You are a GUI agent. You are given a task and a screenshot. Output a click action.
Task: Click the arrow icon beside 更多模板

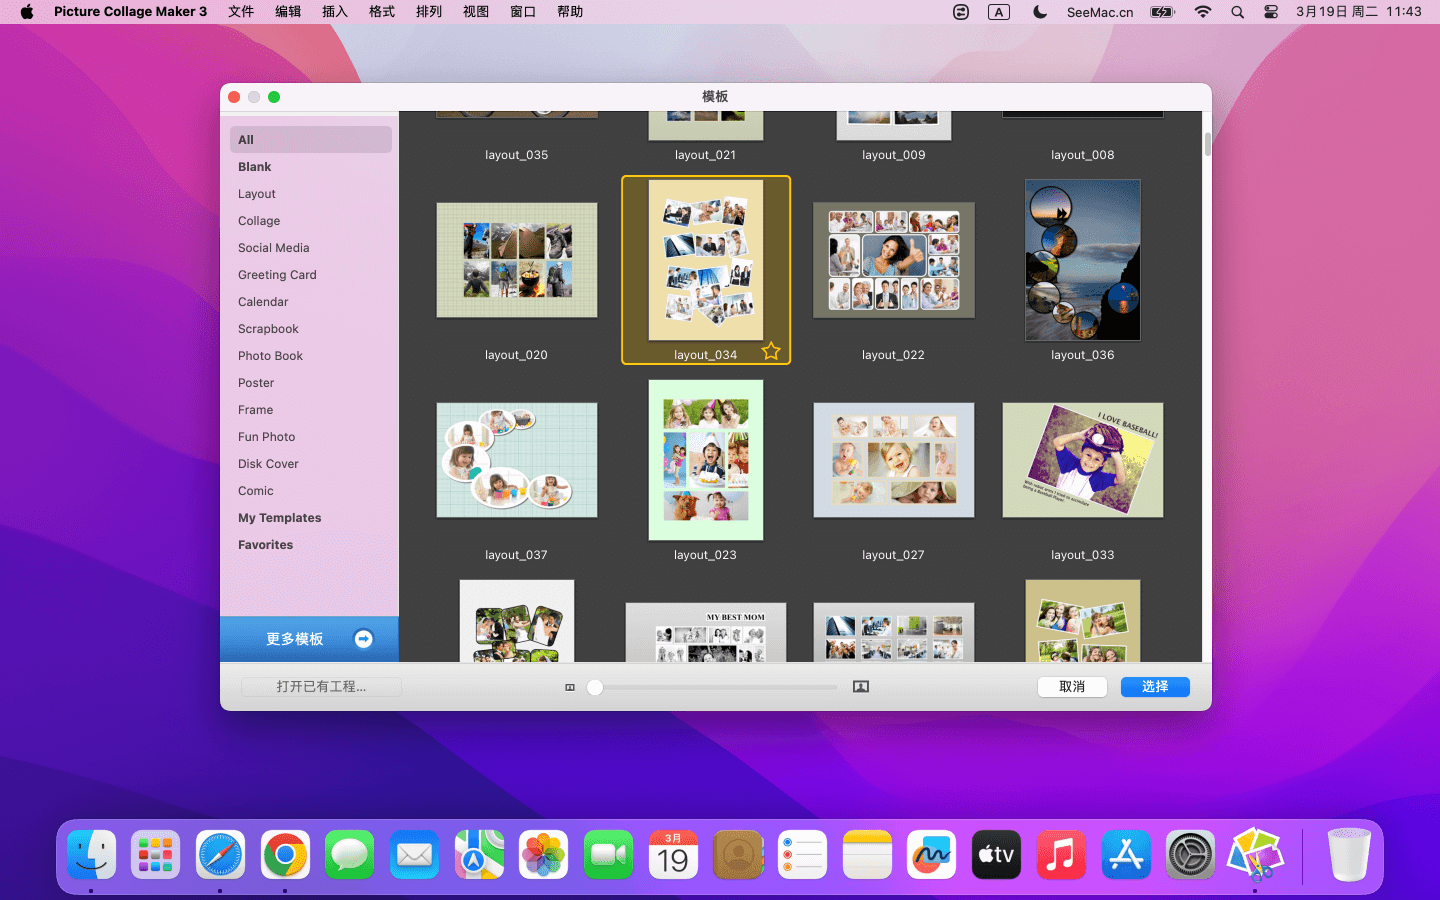coord(364,639)
